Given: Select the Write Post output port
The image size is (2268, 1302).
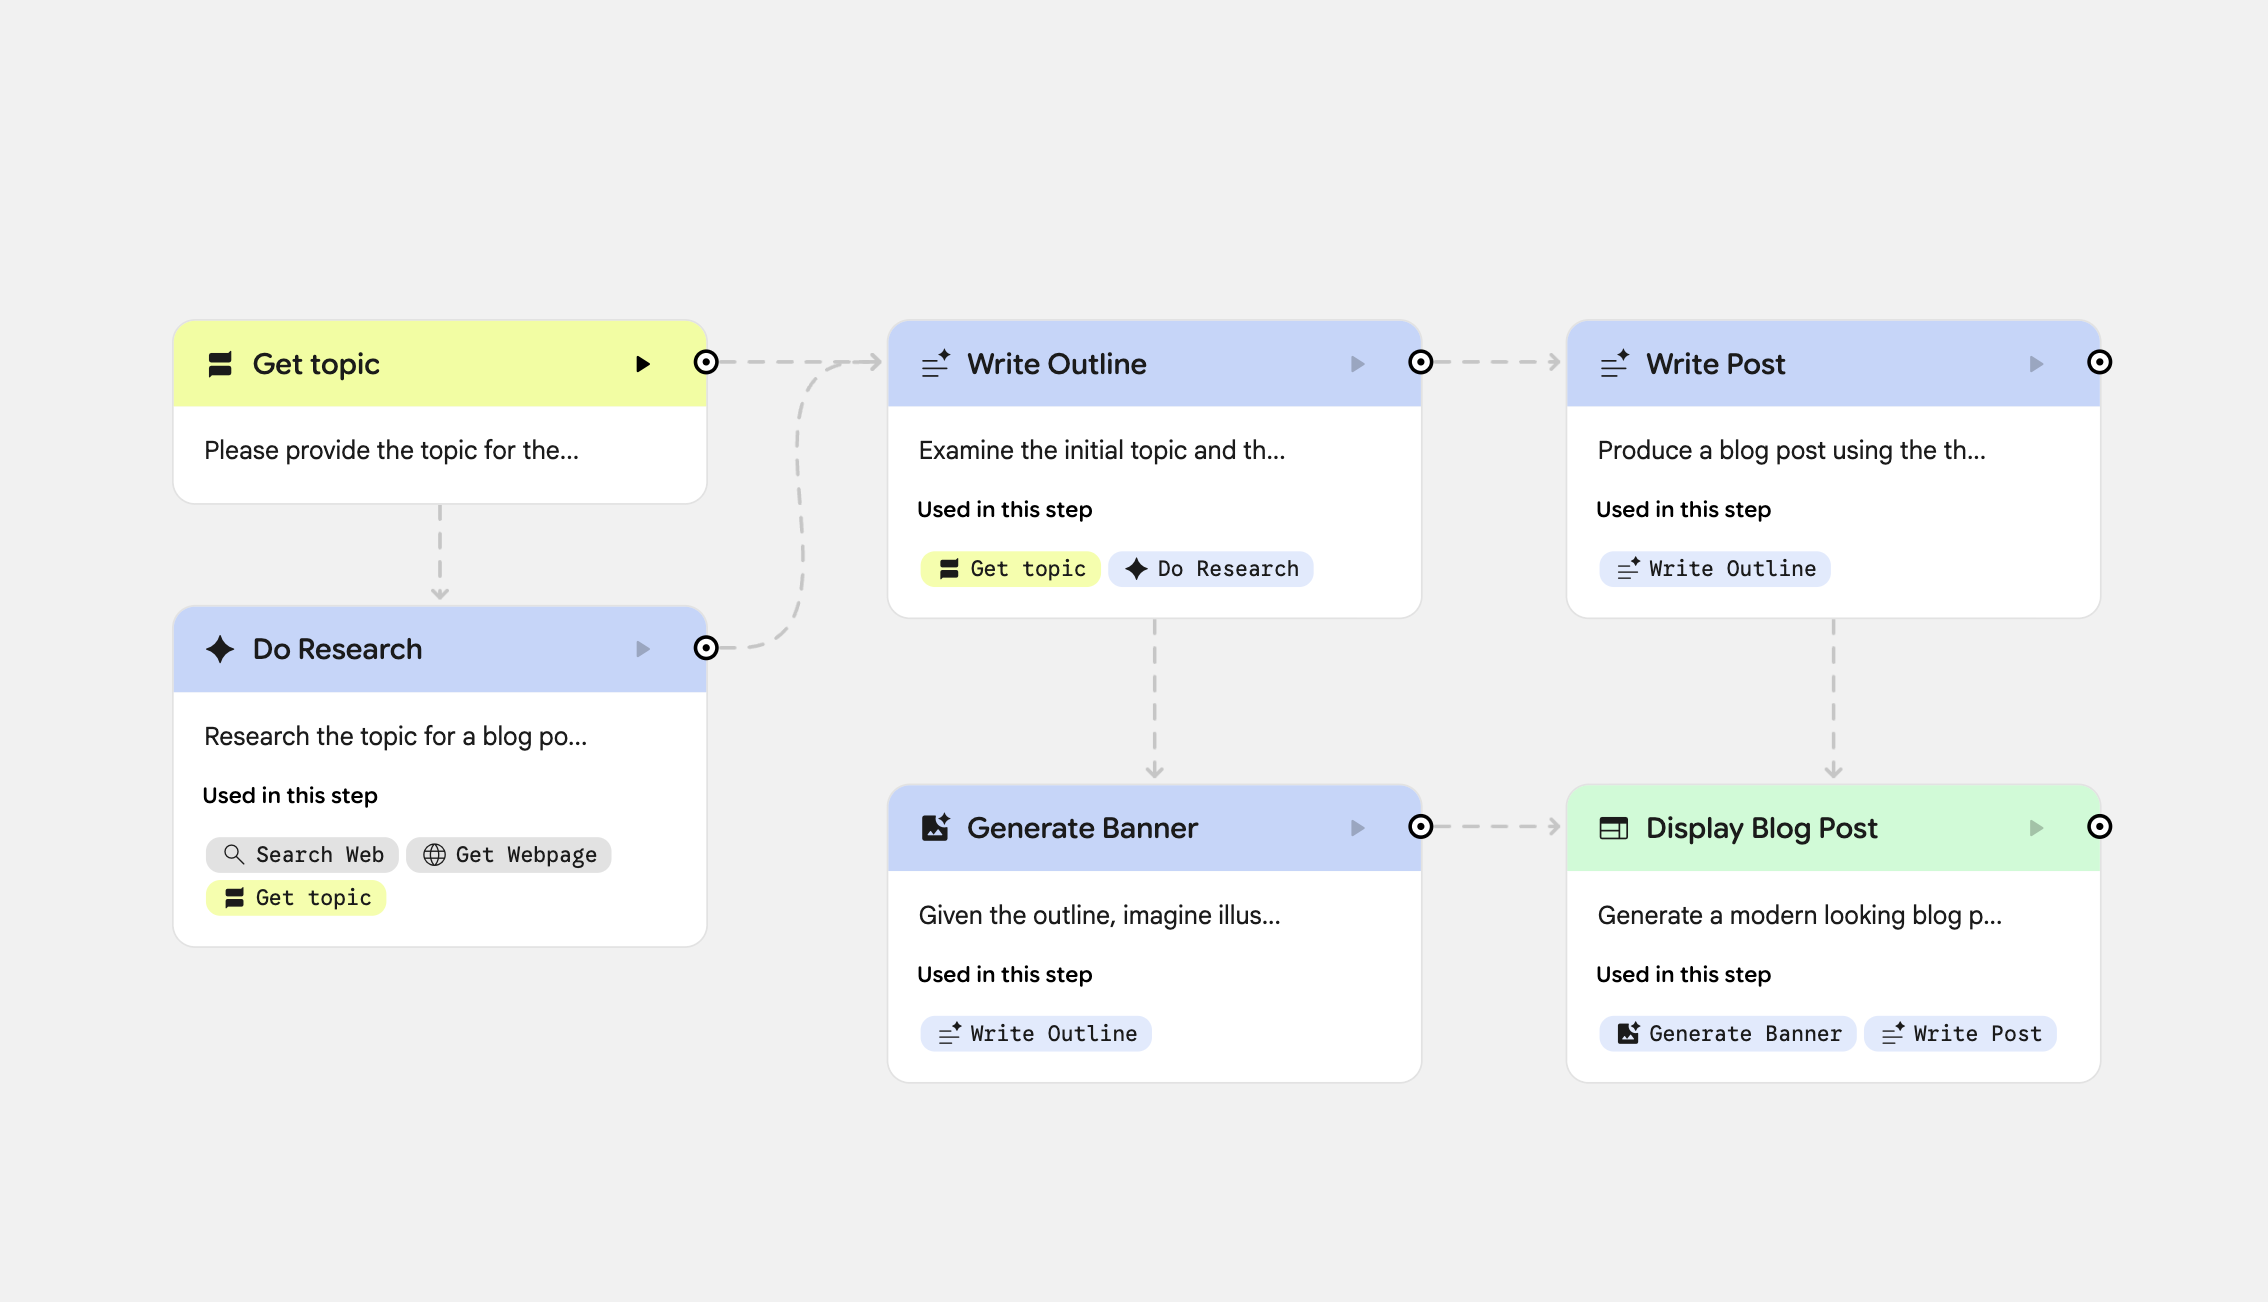Looking at the screenshot, I should click(2099, 362).
